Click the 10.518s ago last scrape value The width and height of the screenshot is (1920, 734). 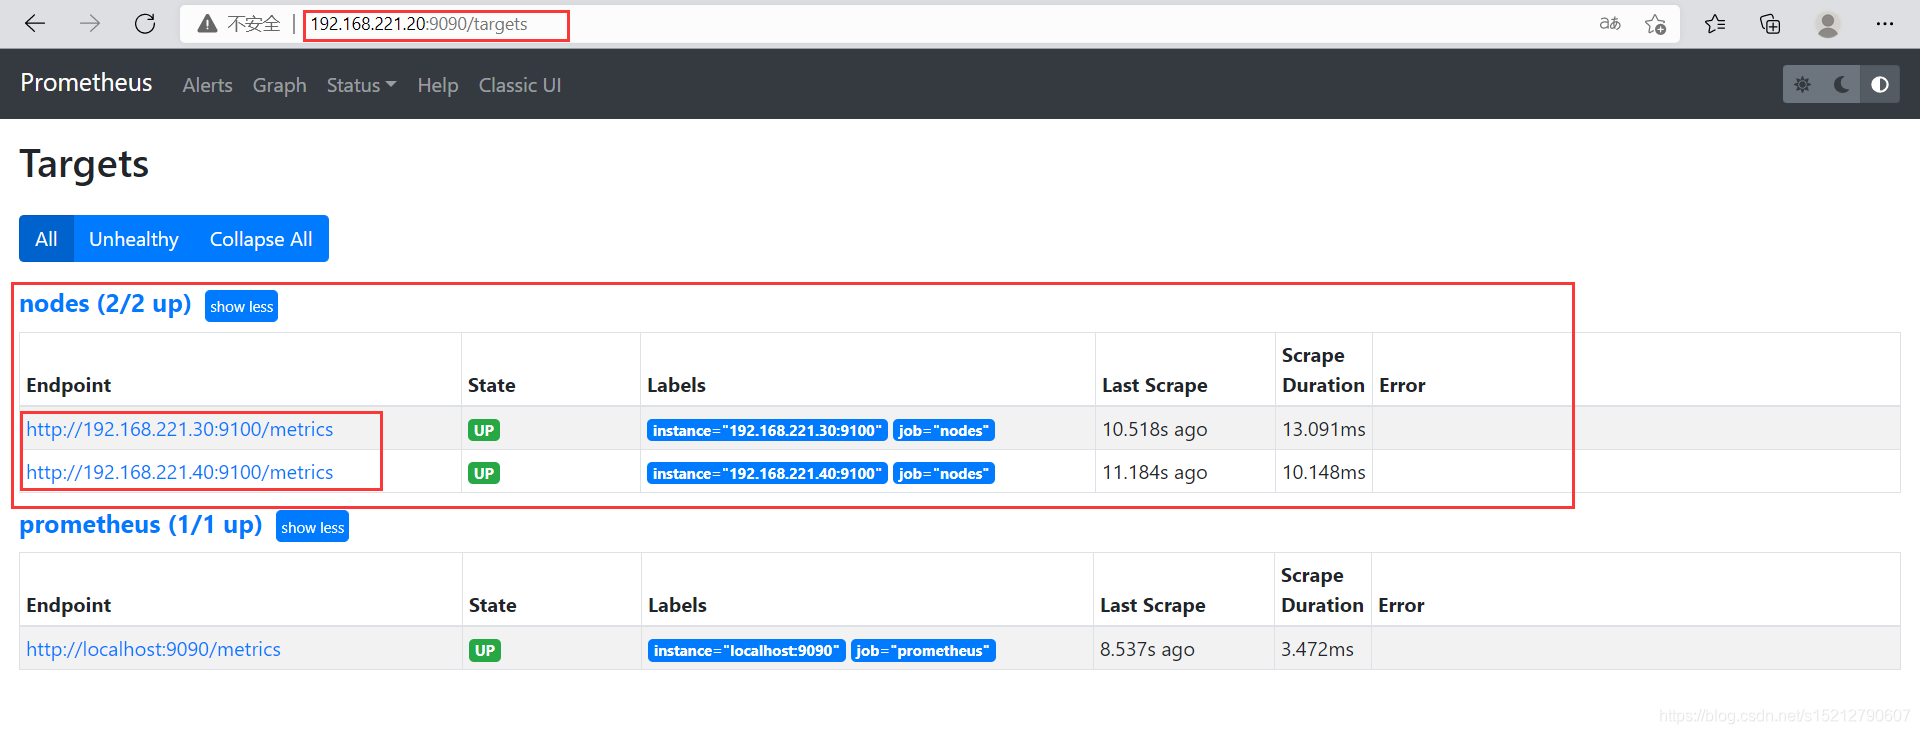pos(1154,429)
